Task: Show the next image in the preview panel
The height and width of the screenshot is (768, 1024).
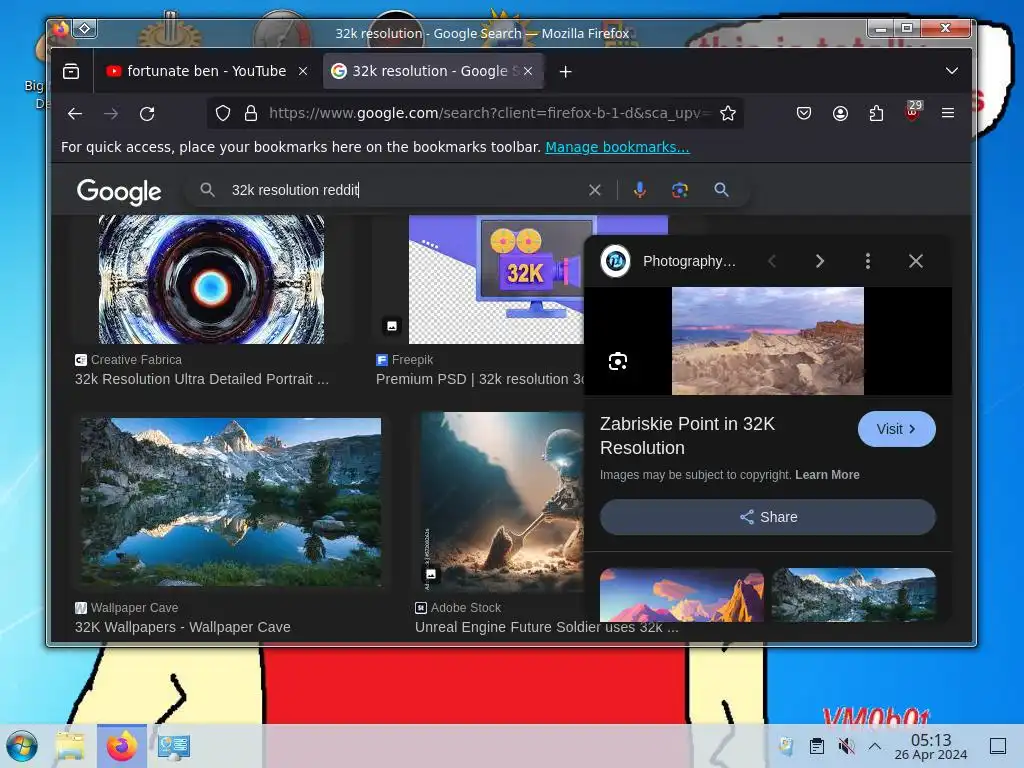Action: point(820,261)
